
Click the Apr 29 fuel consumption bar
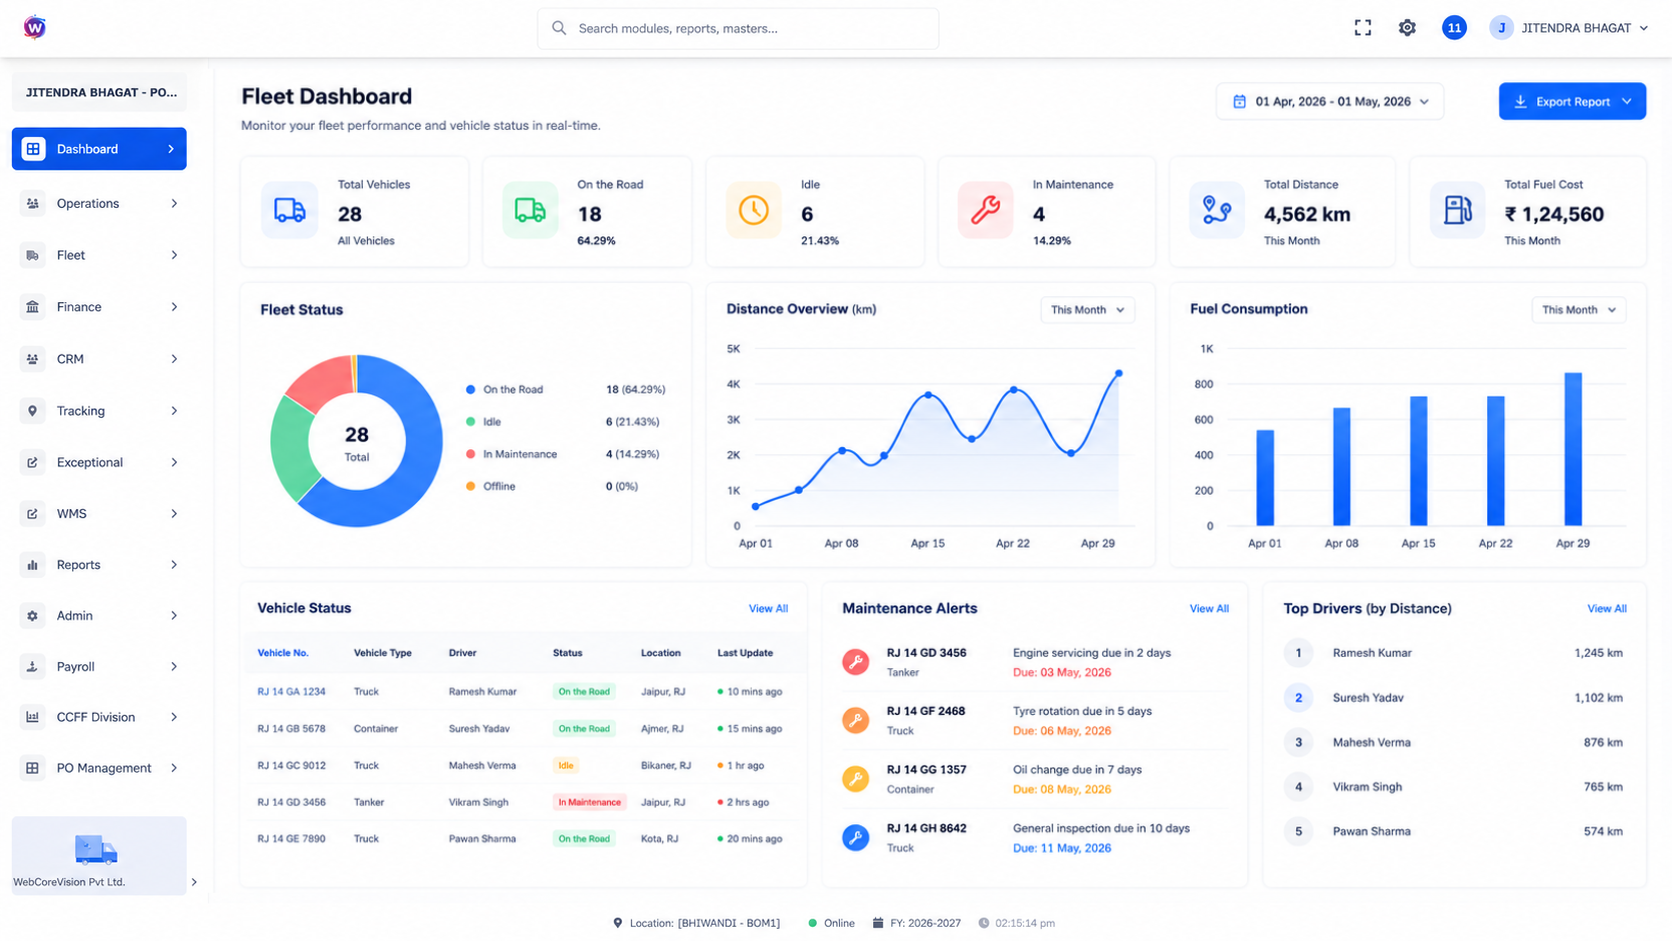tap(1573, 449)
